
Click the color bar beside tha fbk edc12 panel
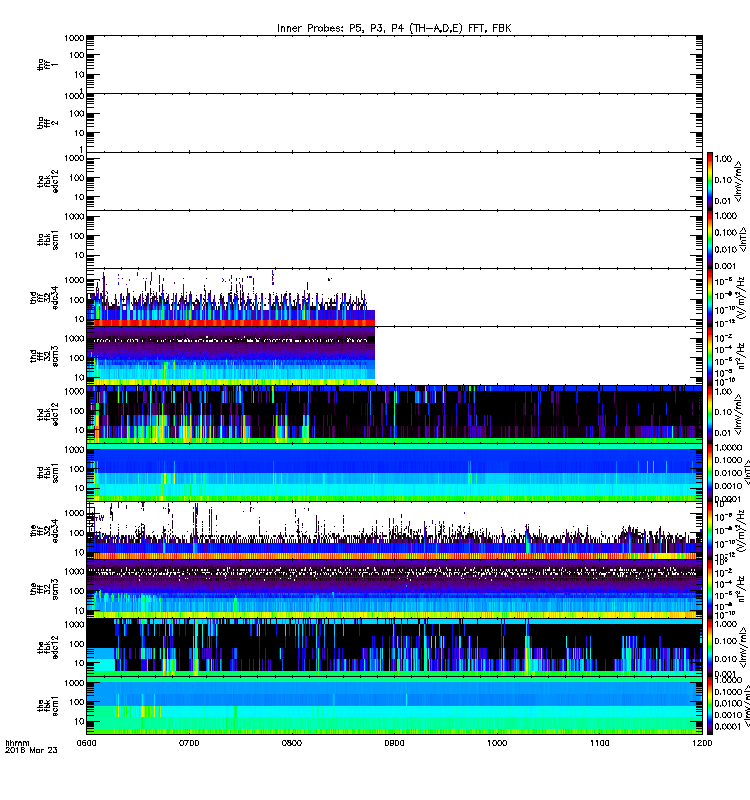click(710, 181)
